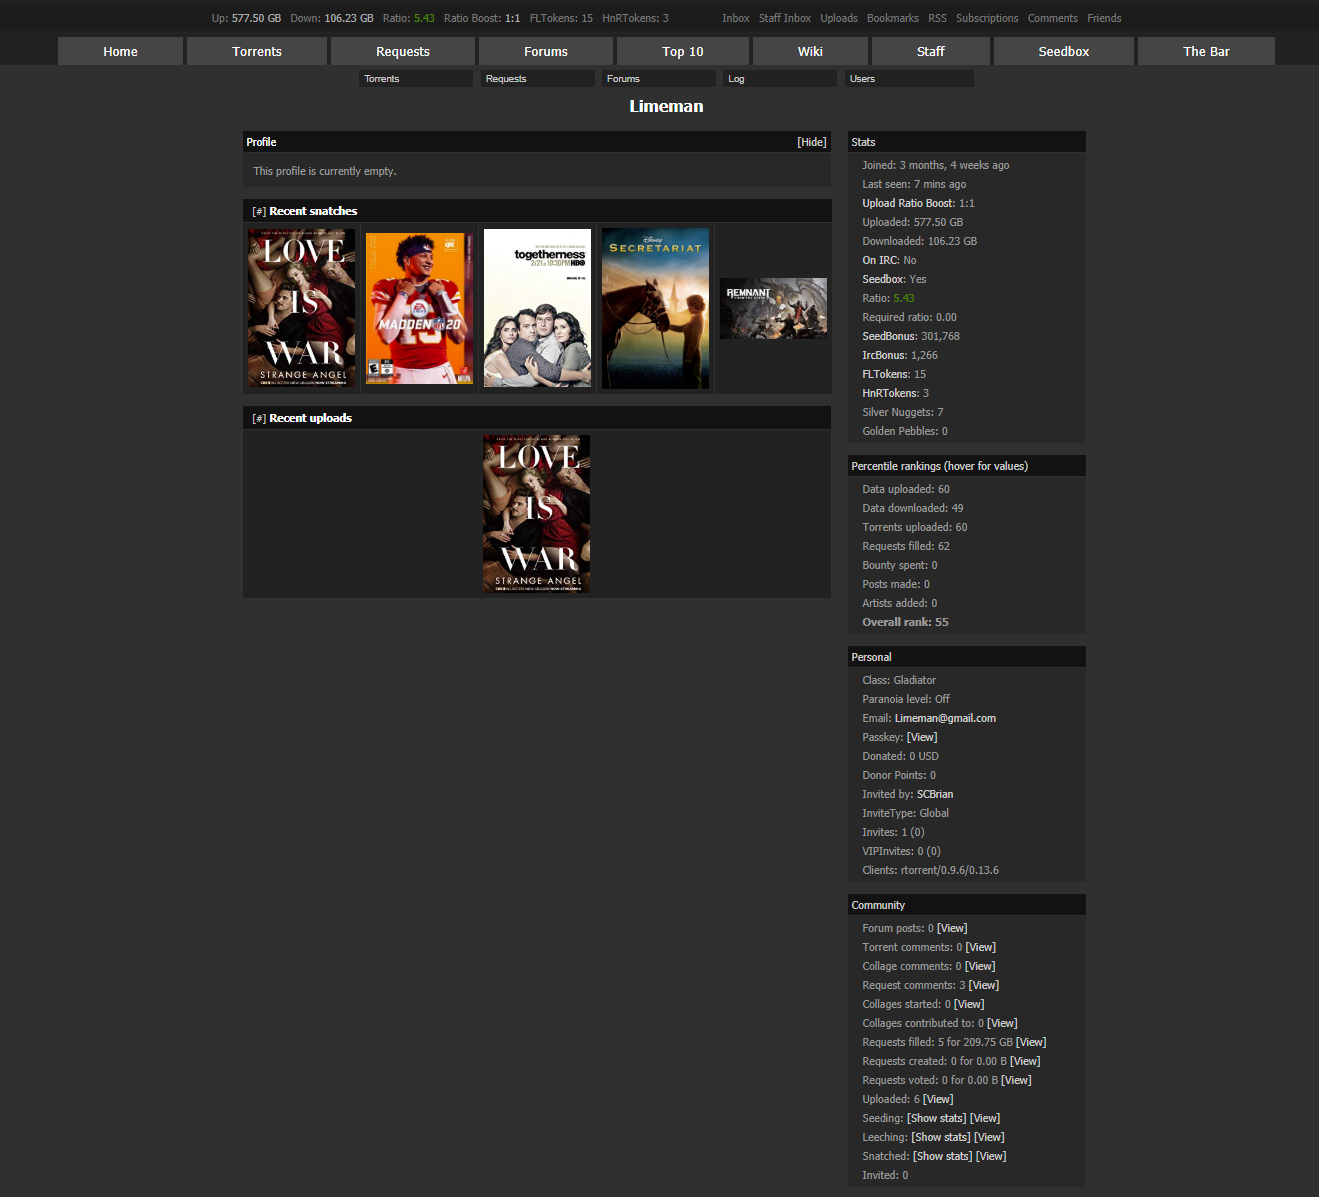Open the Wiki tab

[810, 51]
